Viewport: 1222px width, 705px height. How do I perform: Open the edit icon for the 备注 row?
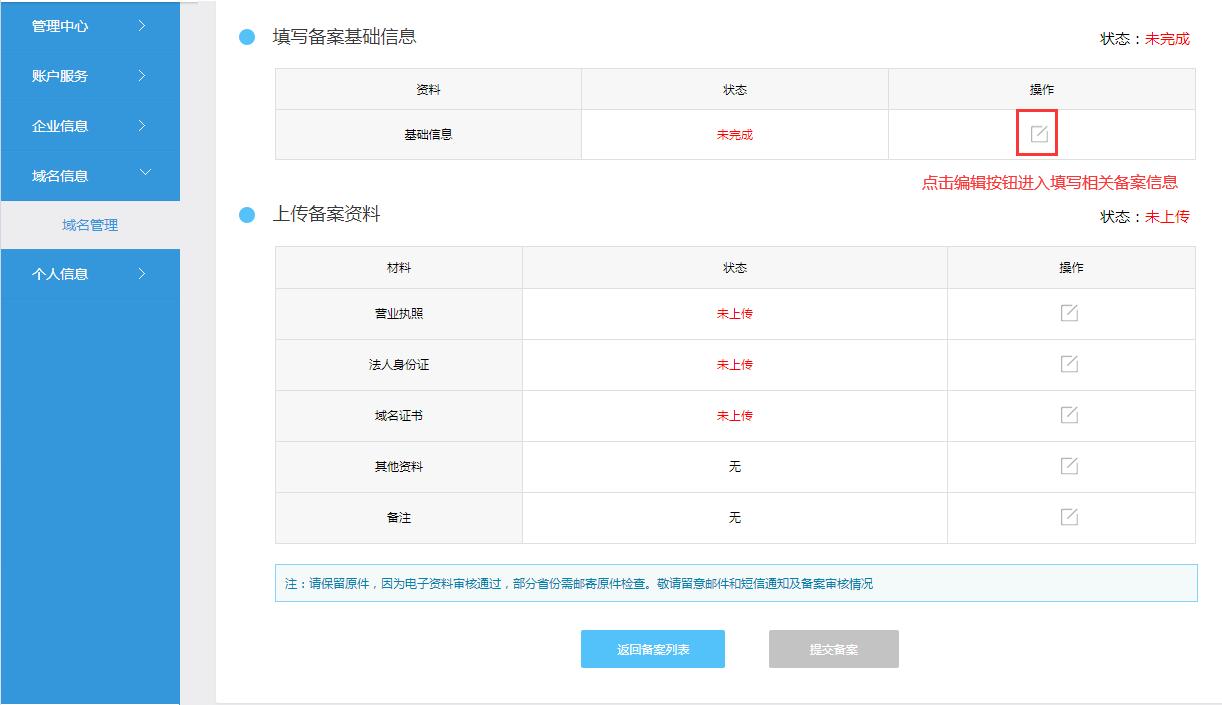(x=1071, y=517)
